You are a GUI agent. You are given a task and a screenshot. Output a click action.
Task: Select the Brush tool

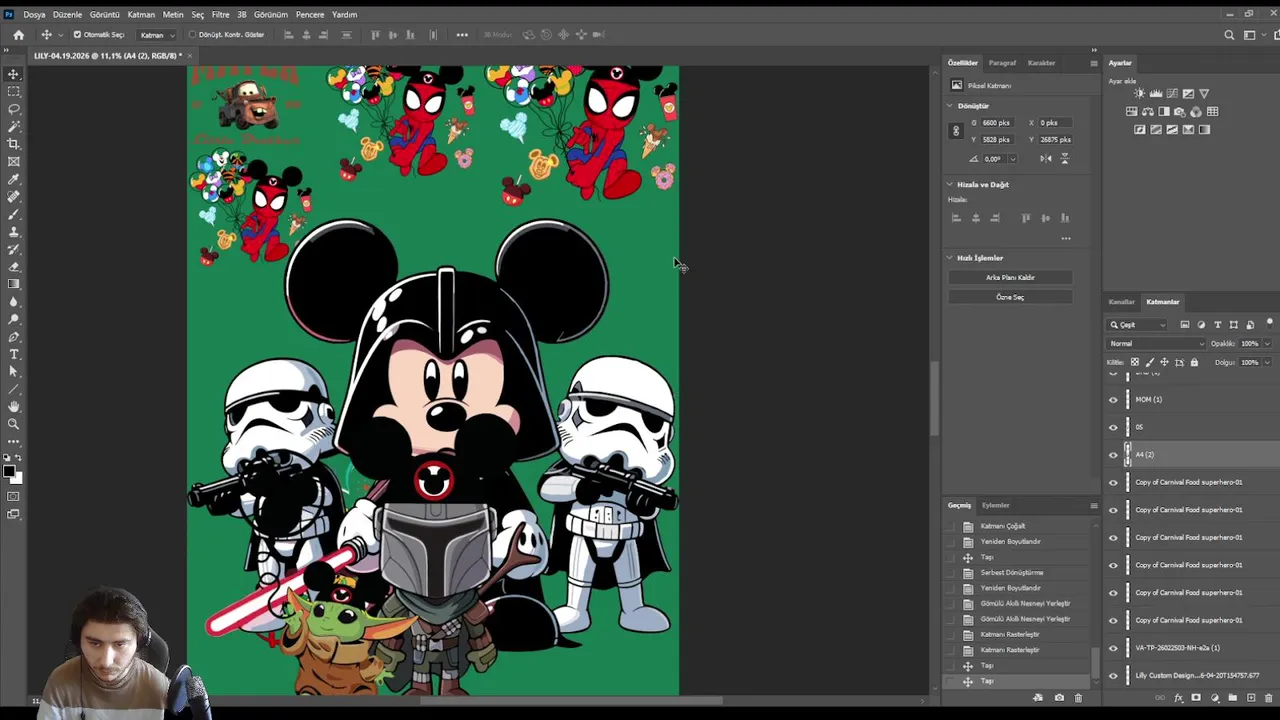14,214
